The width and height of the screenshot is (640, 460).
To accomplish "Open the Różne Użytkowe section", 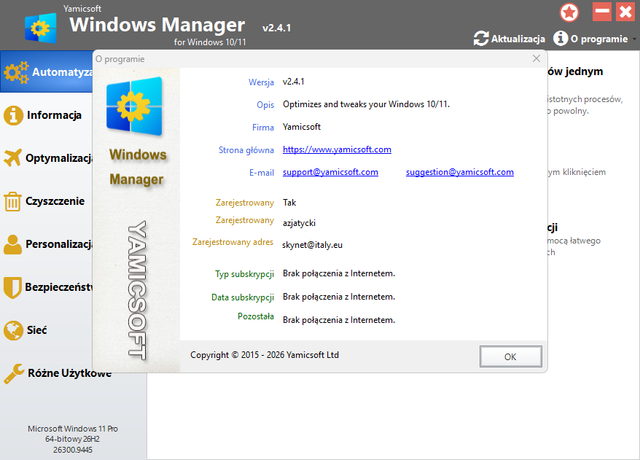I will 69,373.
